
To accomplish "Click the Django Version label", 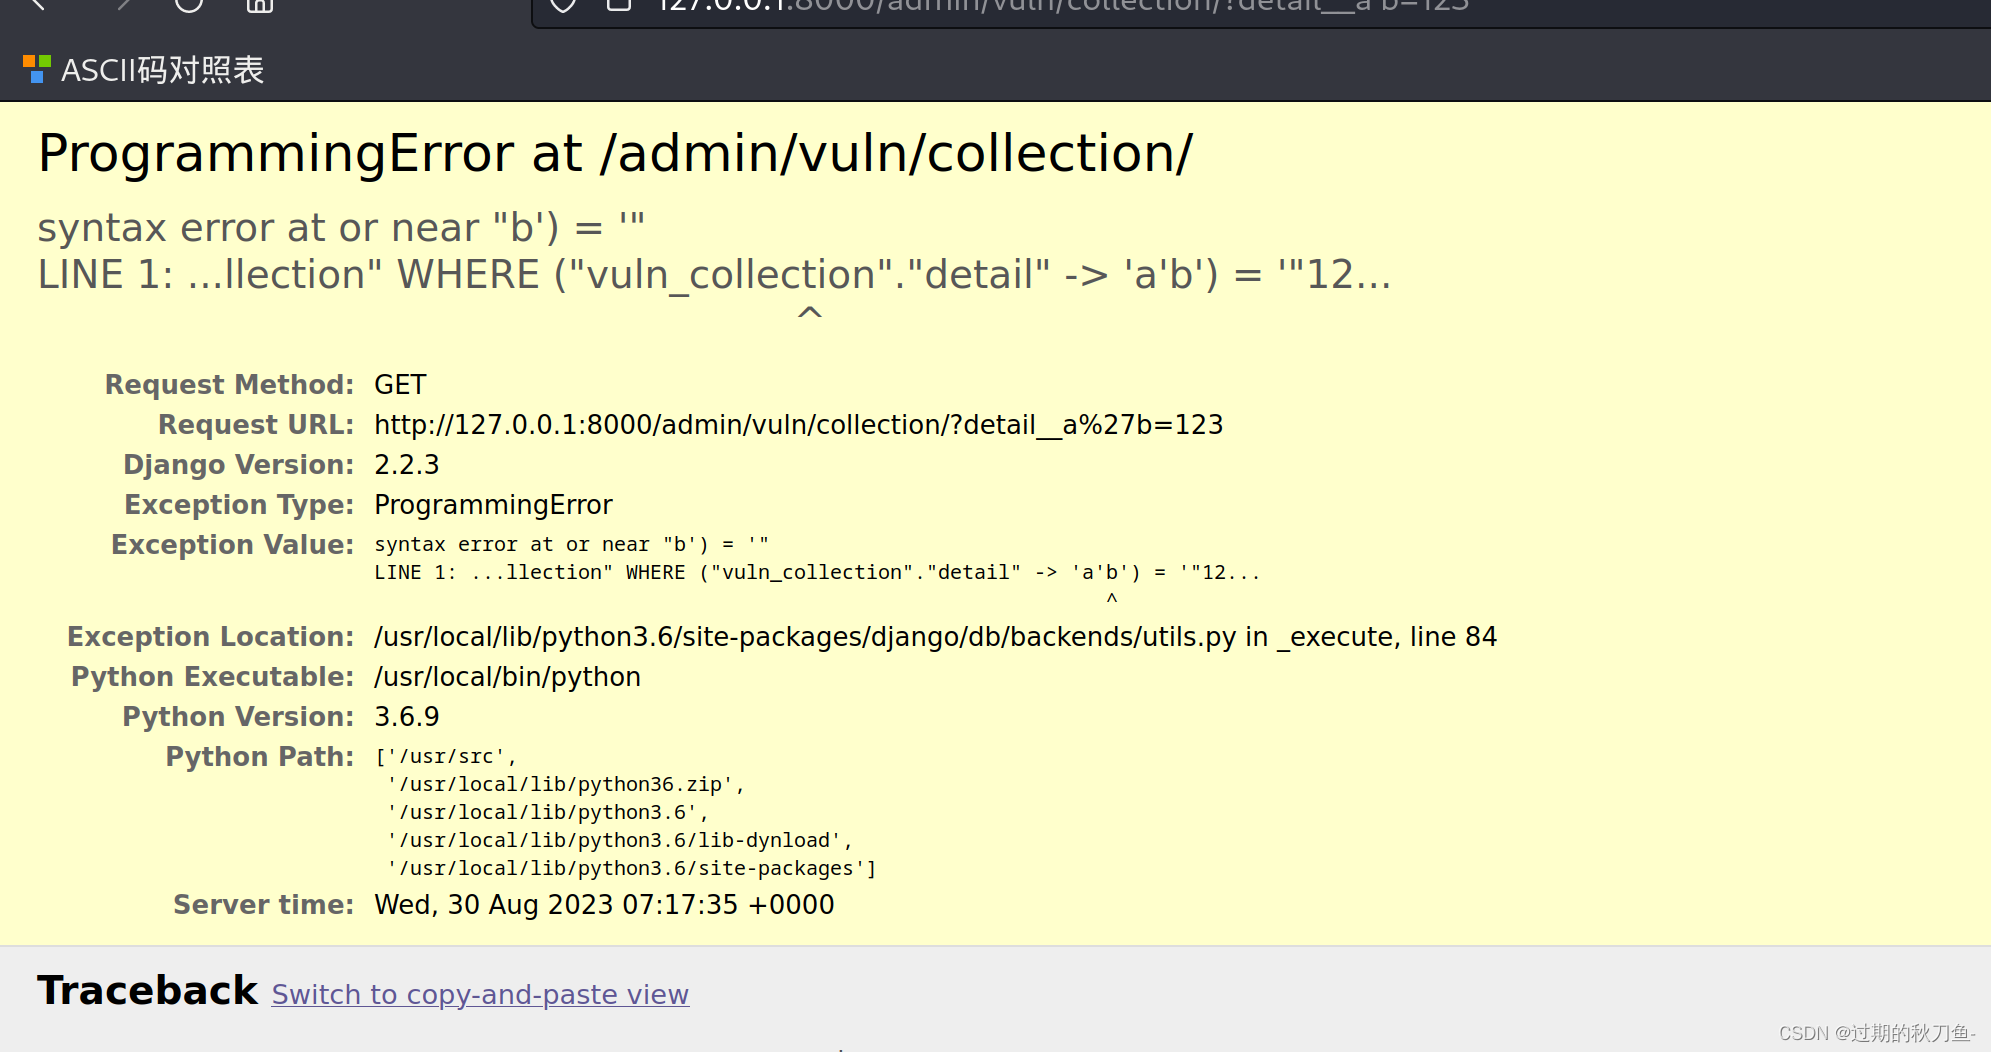I will 238,465.
